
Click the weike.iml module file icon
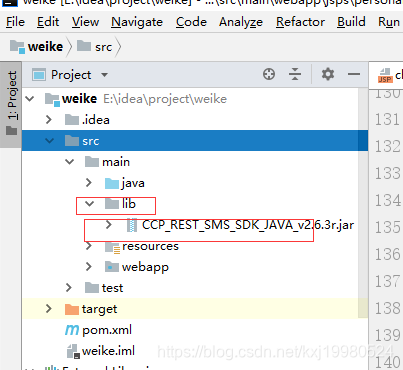pos(73,352)
